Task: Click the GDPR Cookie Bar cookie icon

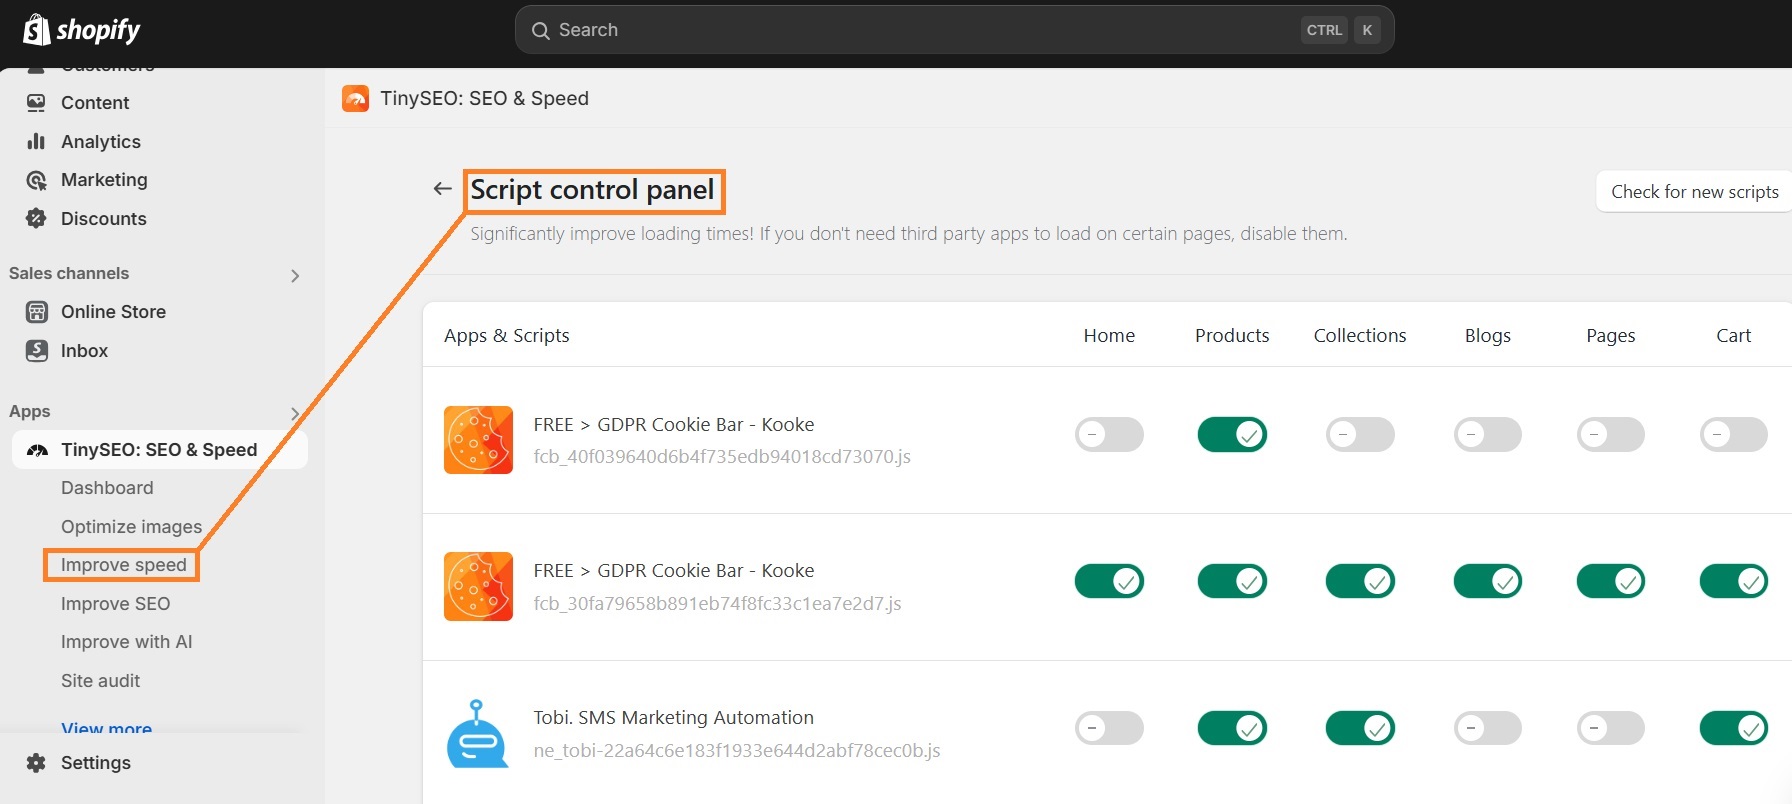Action: [x=478, y=440]
